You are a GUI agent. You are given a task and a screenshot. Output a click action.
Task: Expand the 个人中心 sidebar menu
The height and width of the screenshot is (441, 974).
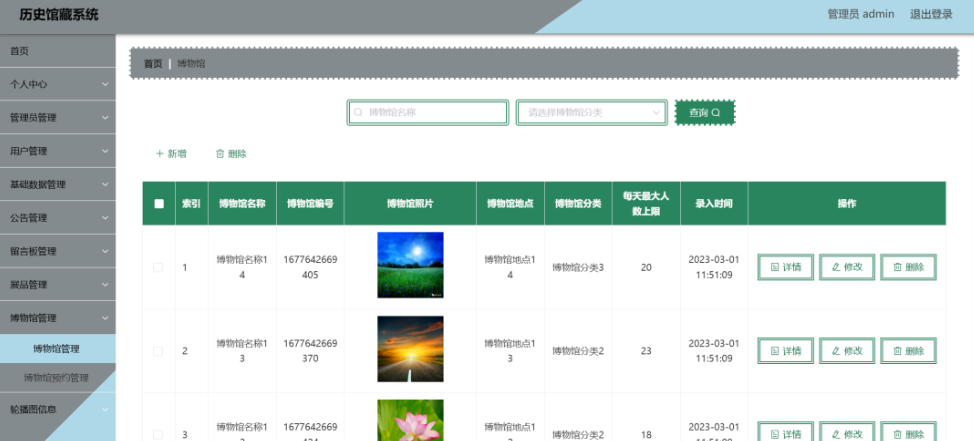click(x=58, y=84)
